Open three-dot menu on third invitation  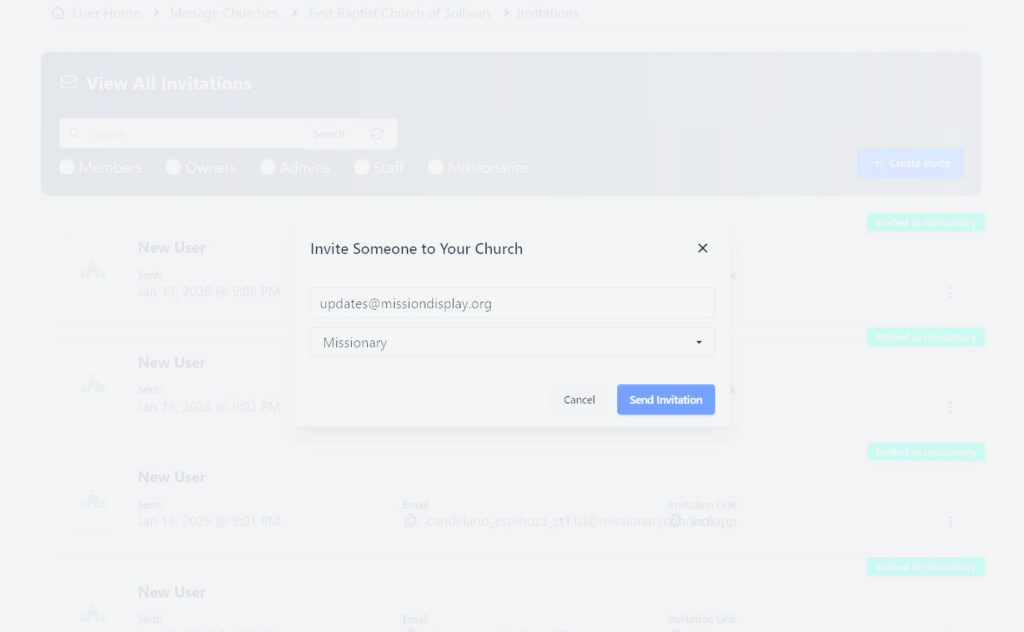click(x=950, y=522)
